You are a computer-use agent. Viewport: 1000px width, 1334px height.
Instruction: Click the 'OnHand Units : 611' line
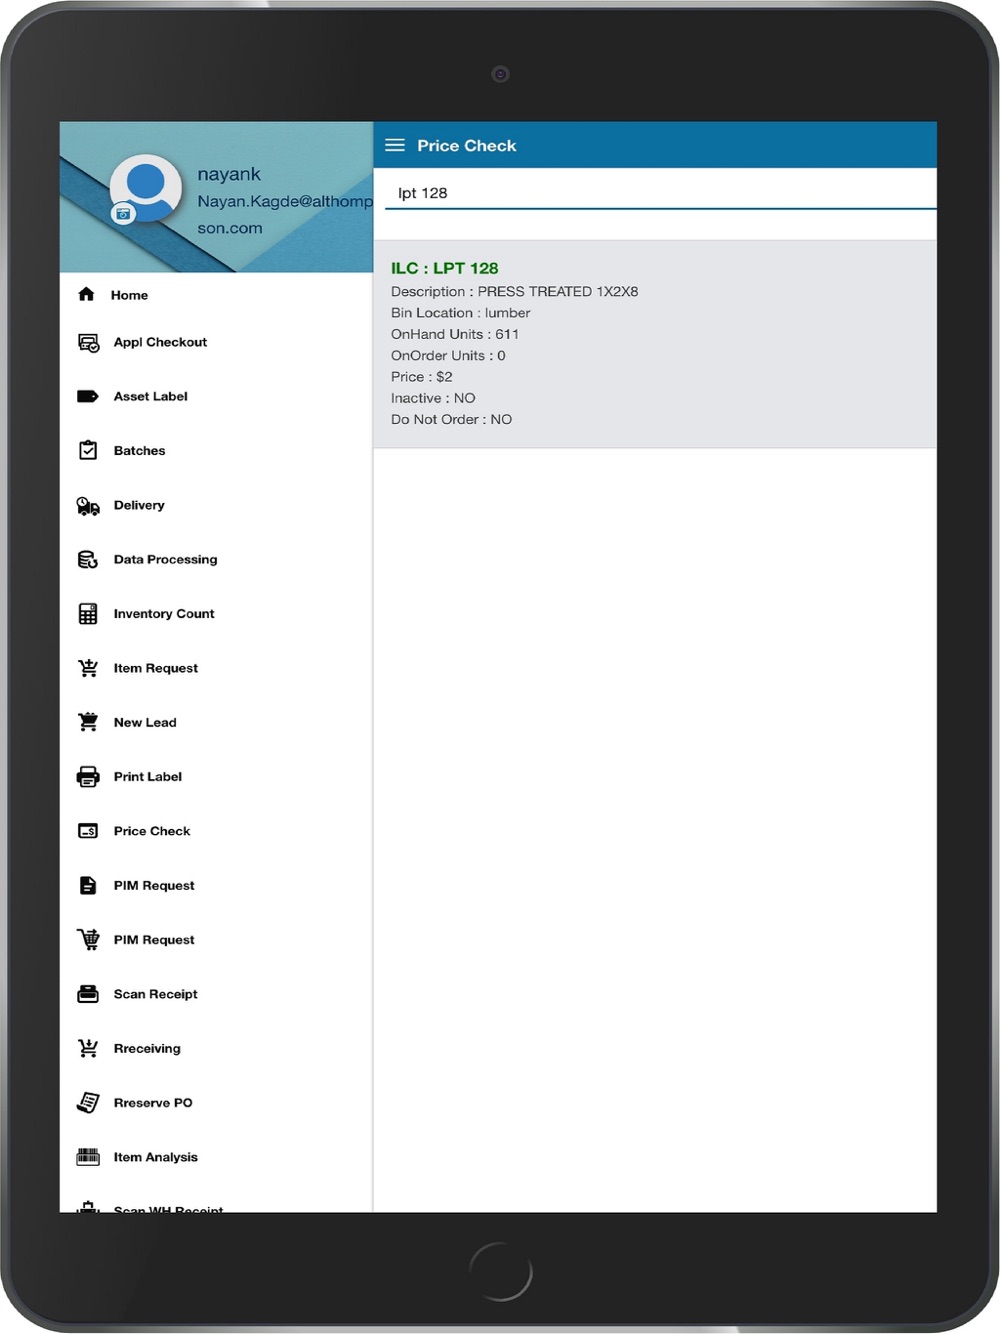[x=454, y=334]
